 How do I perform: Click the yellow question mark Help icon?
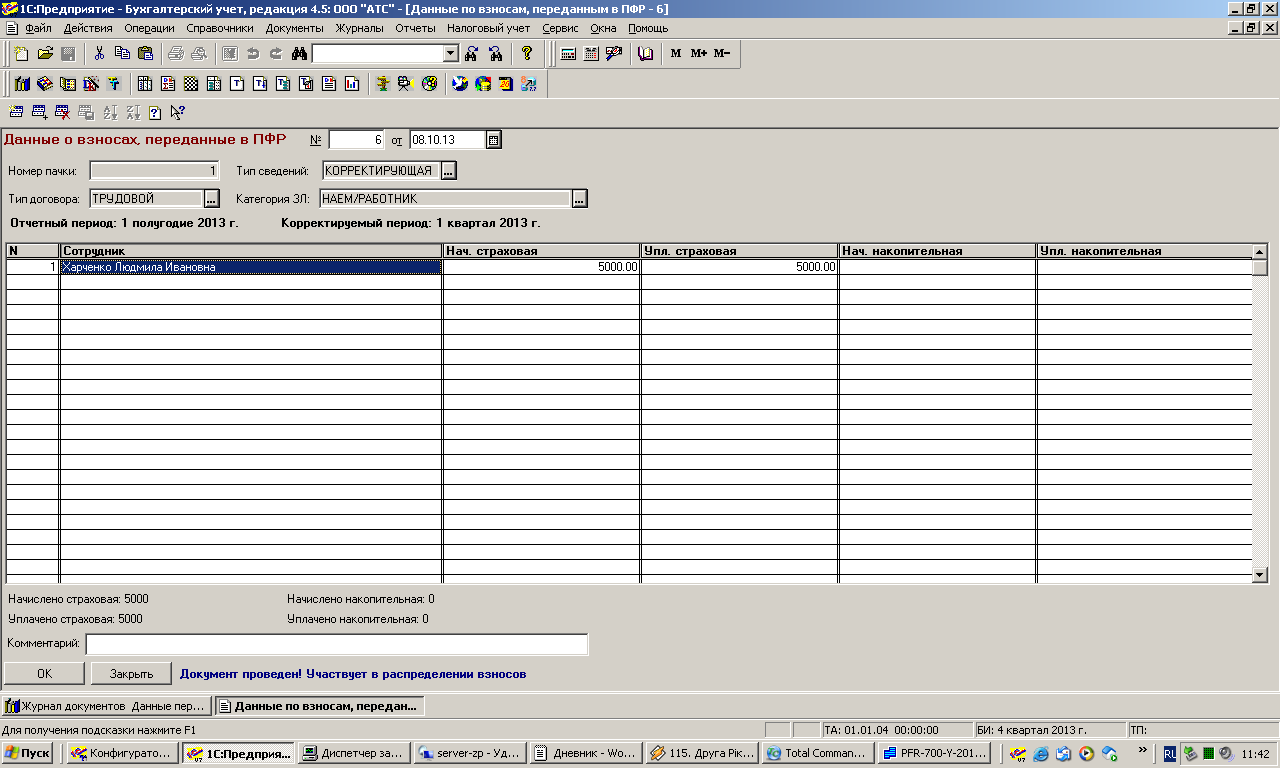[527, 53]
